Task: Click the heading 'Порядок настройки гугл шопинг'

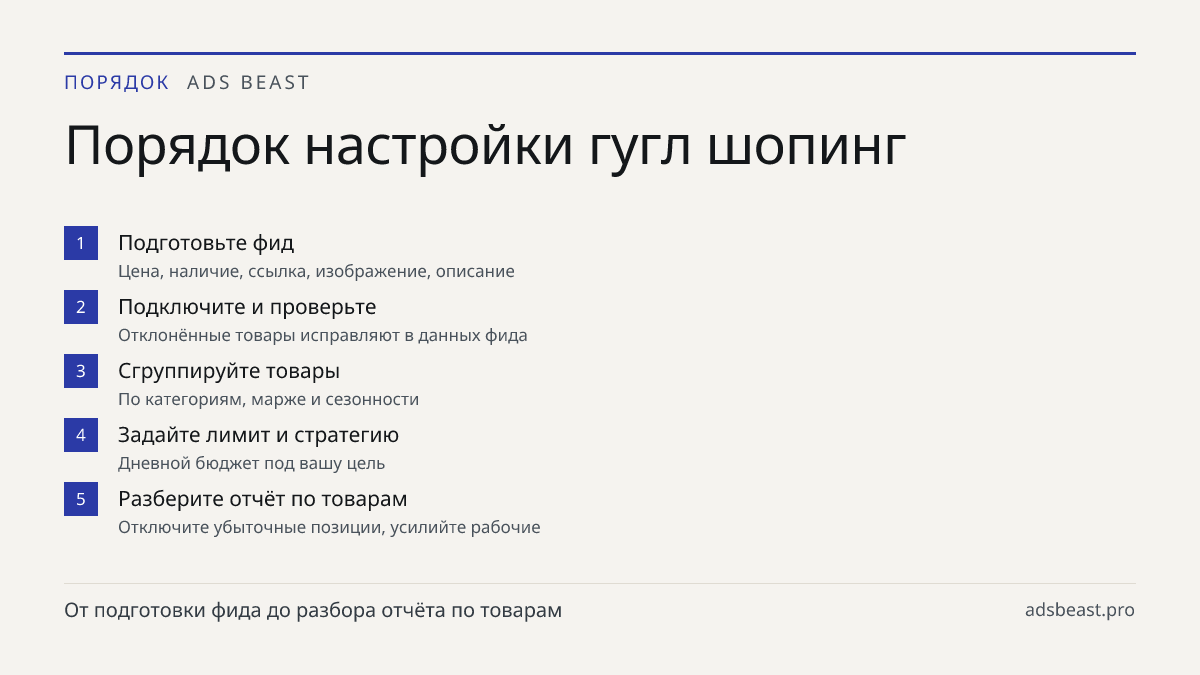Action: [485, 147]
